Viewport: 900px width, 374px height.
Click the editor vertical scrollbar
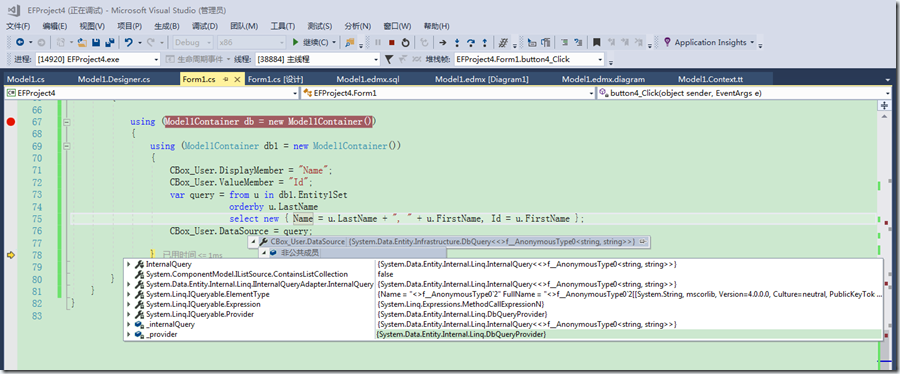click(884, 241)
